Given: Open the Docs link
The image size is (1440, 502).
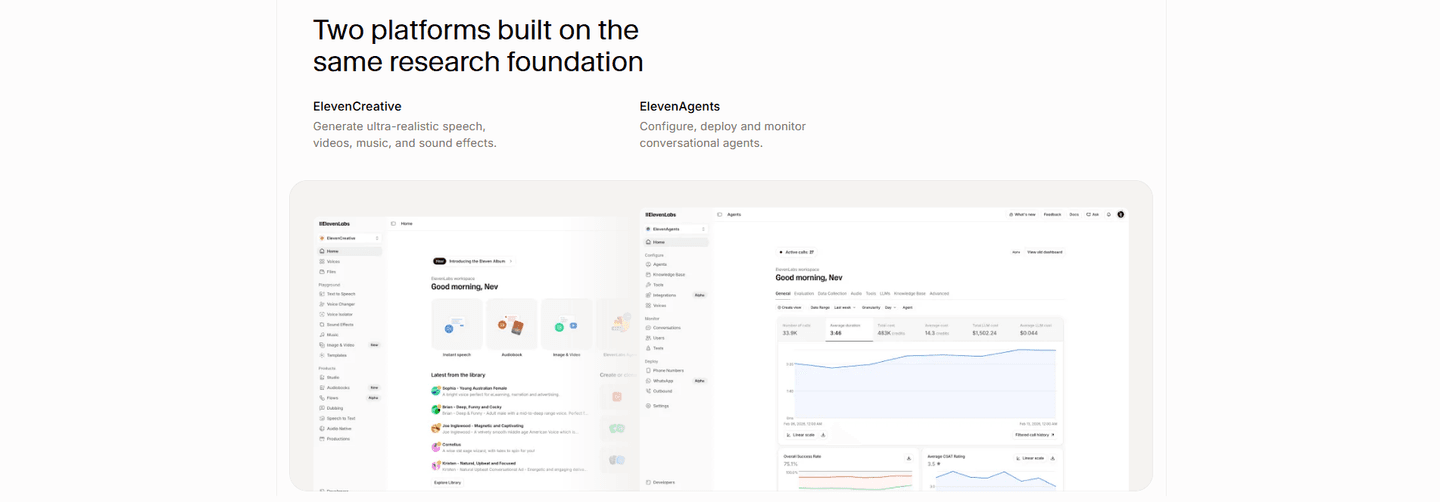Looking at the screenshot, I should click(1074, 214).
